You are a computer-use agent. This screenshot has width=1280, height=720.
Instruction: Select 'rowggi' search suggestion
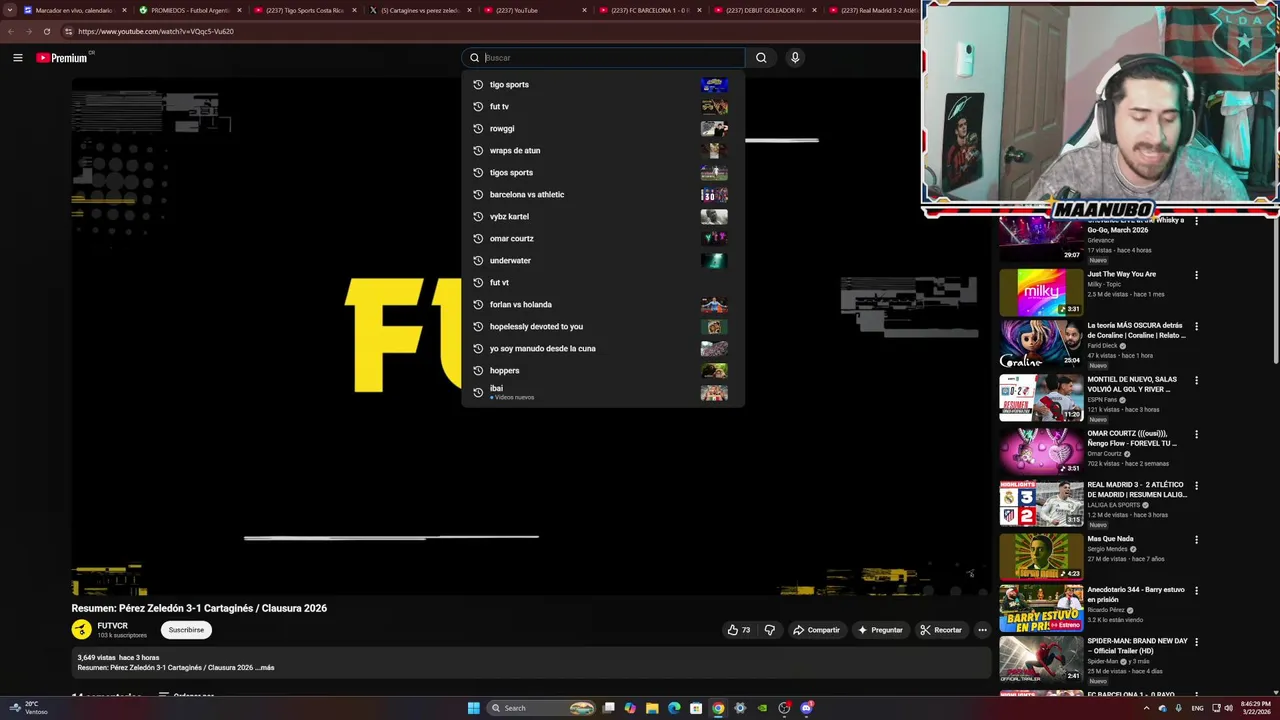click(602, 129)
